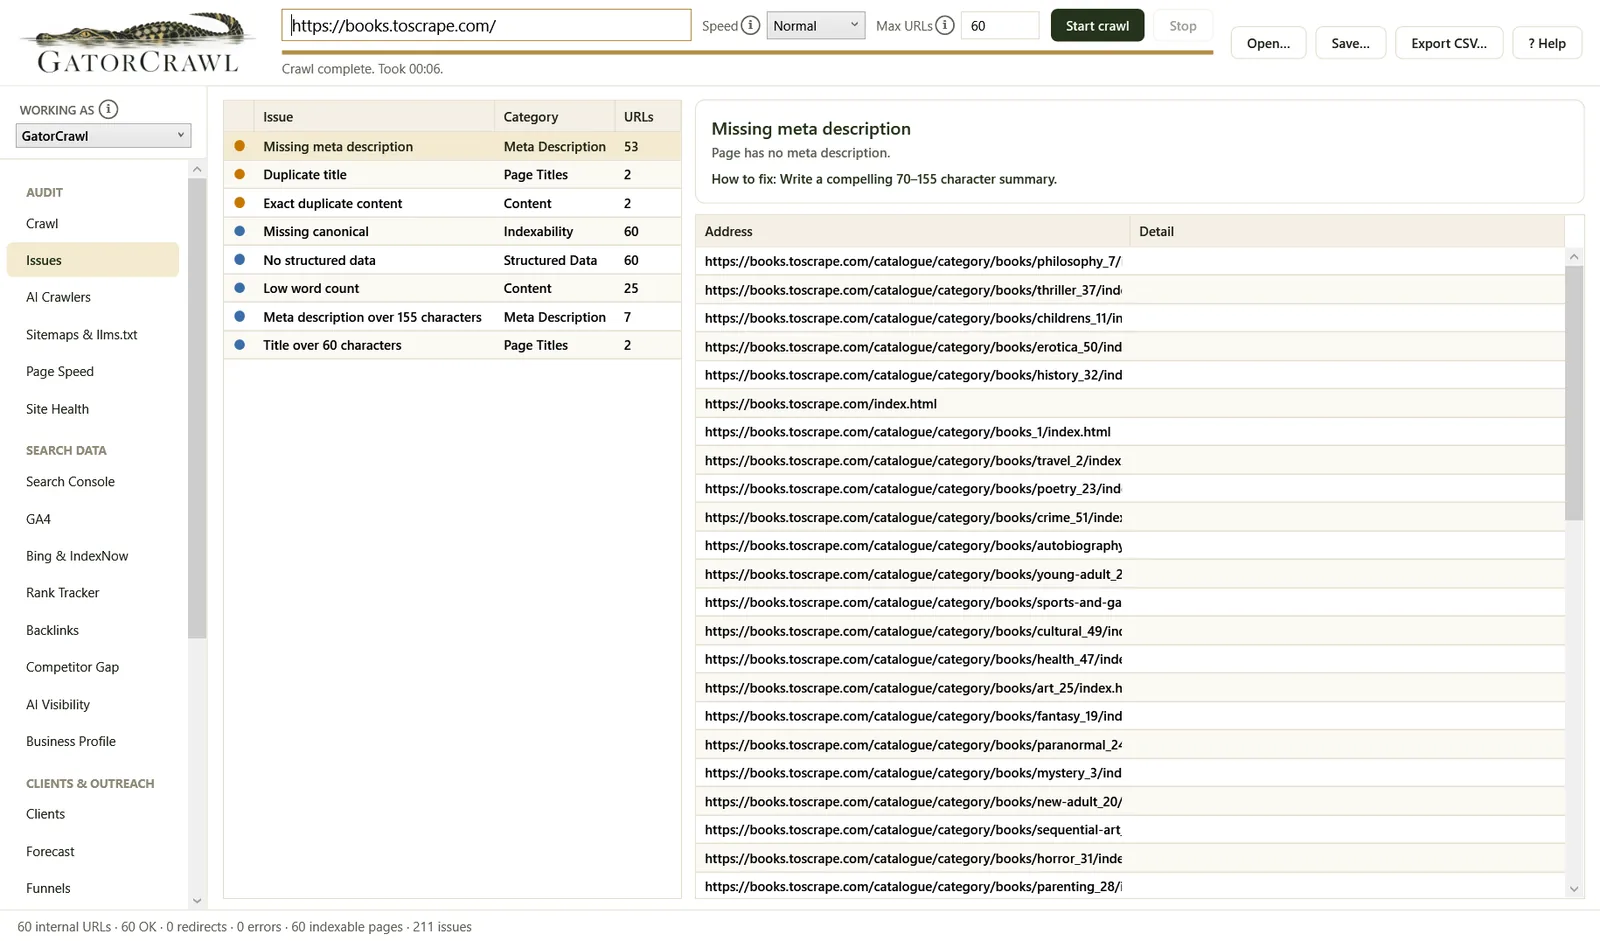Open Search Console in sidebar

(93, 481)
